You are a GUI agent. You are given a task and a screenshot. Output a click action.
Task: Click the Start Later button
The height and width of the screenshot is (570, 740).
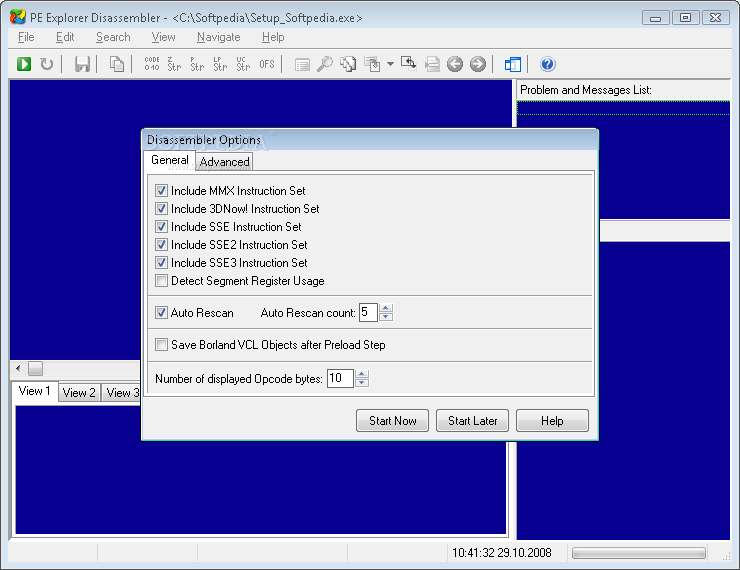pyautogui.click(x=472, y=420)
